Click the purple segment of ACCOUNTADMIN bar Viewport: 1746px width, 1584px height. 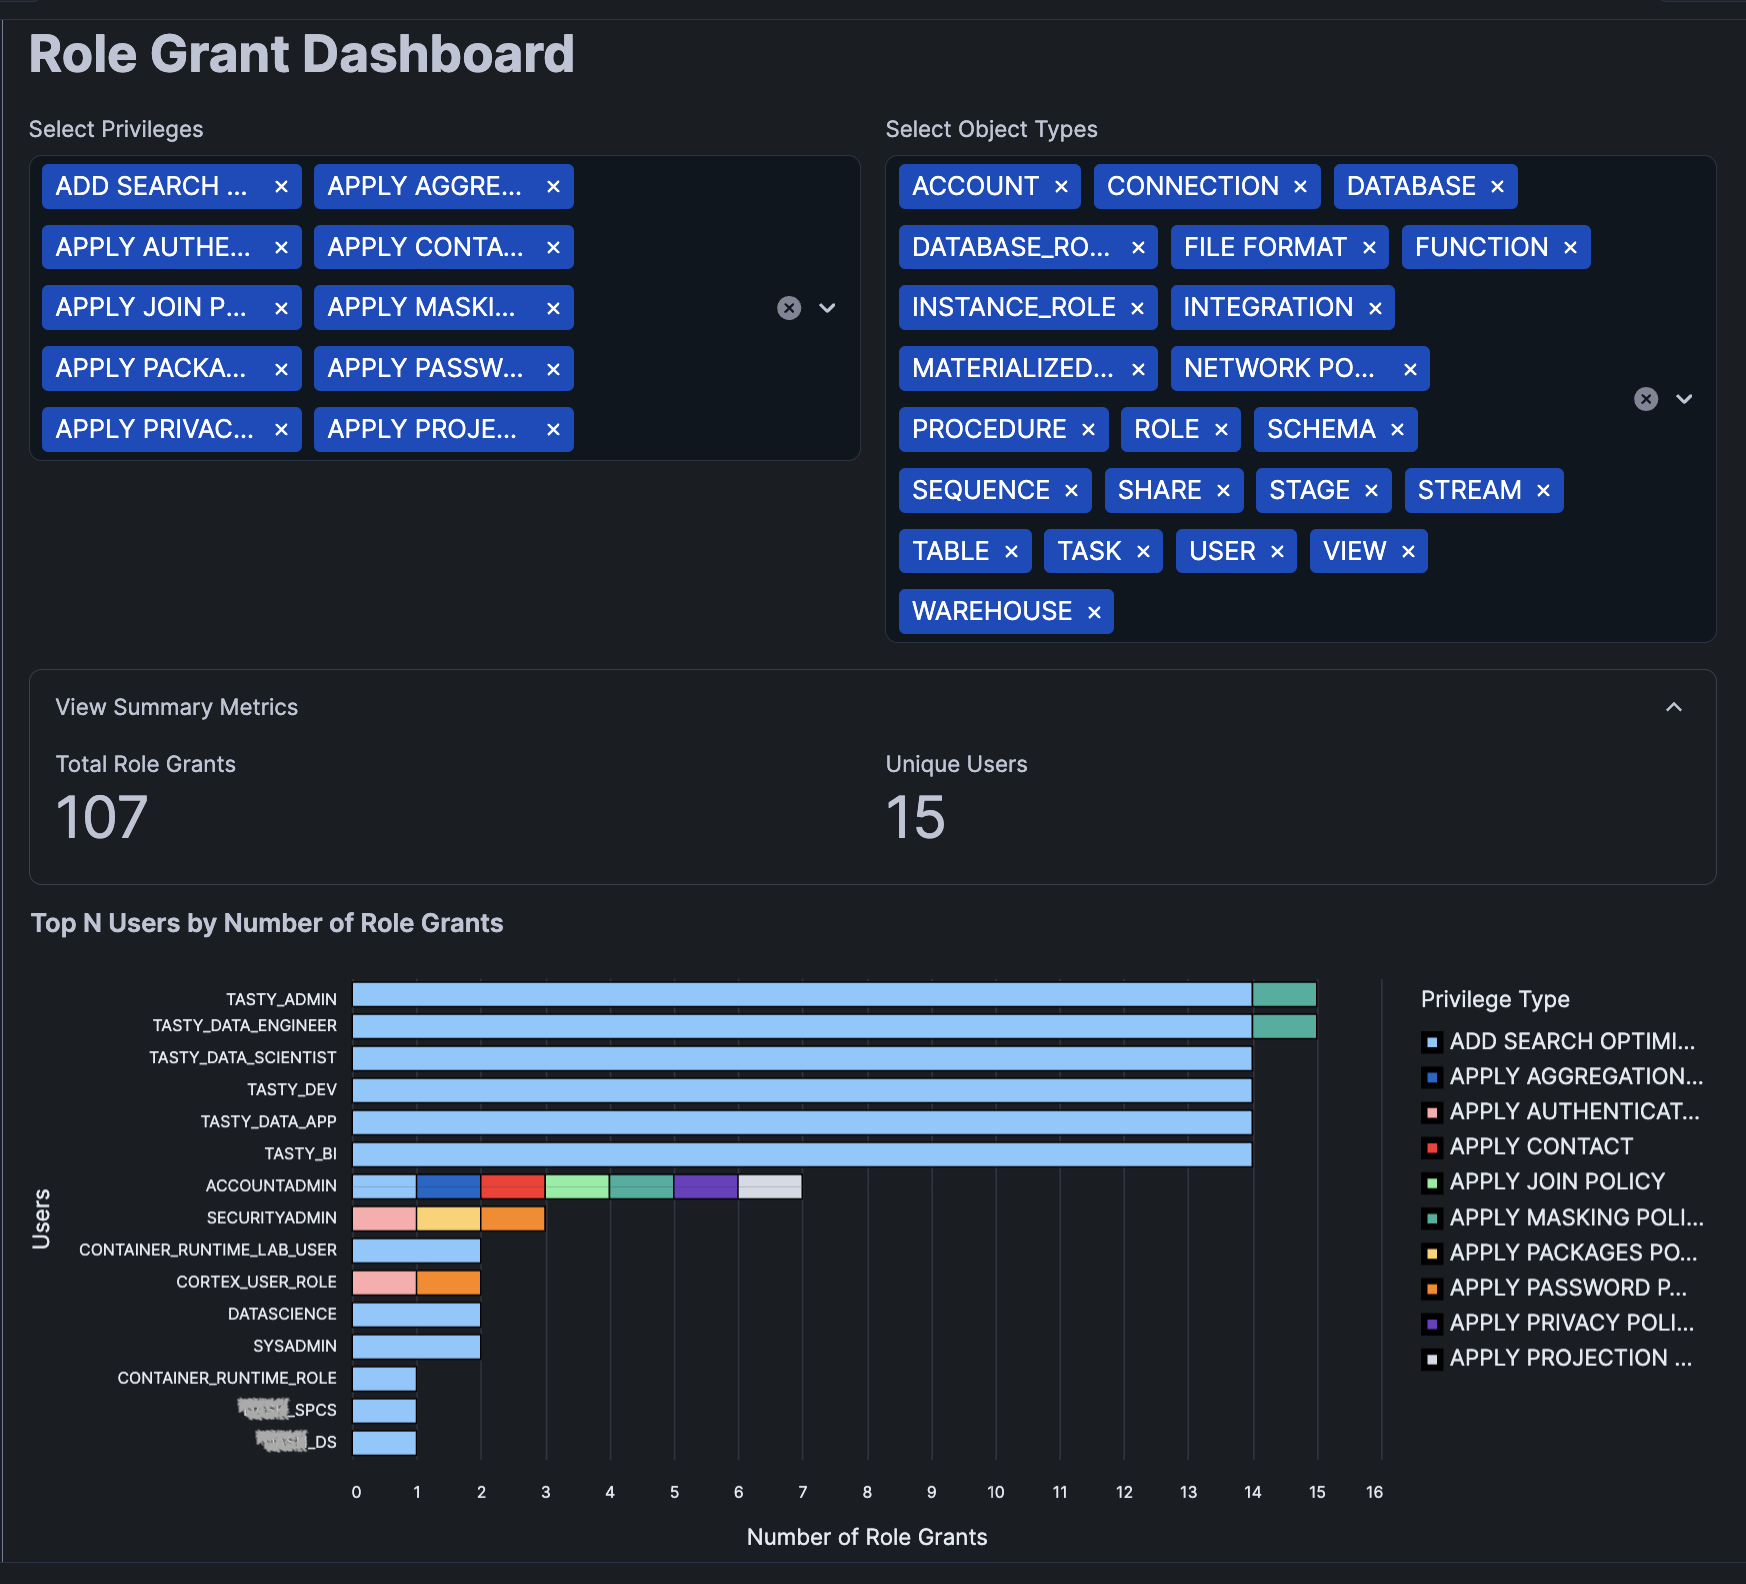pos(705,1186)
